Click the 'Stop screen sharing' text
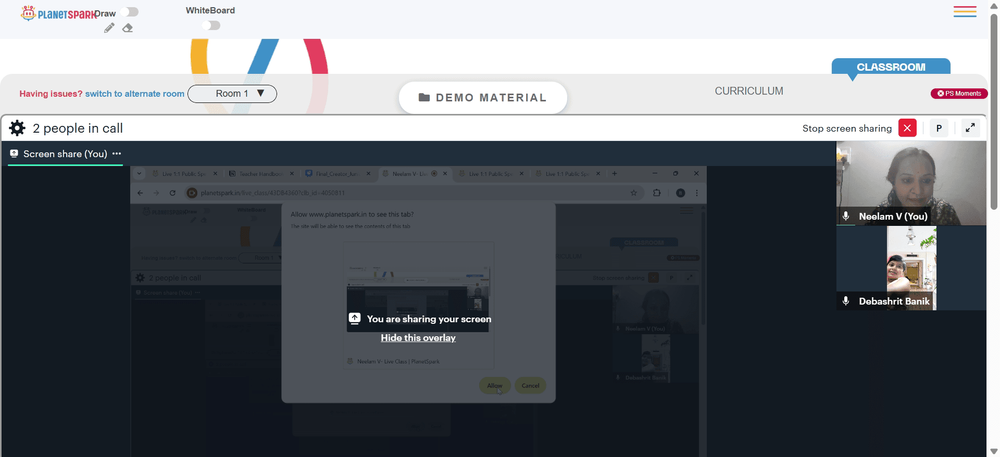This screenshot has height=457, width=1000. click(x=847, y=128)
